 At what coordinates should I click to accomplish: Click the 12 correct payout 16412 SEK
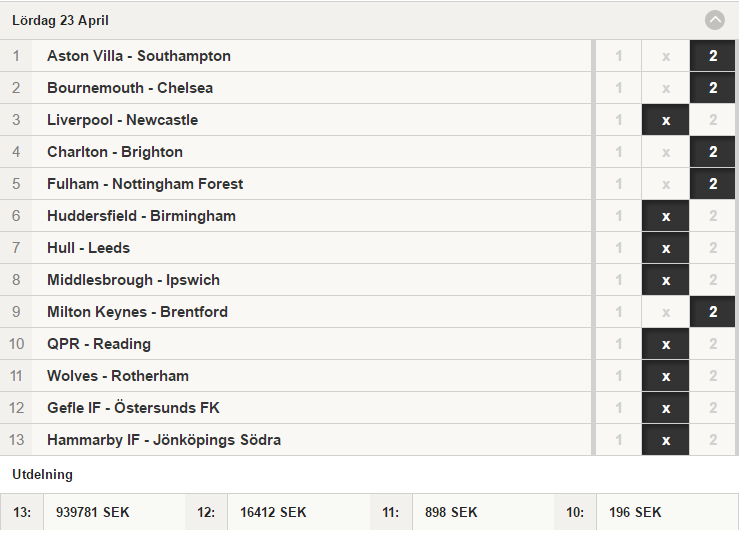click(x=273, y=512)
